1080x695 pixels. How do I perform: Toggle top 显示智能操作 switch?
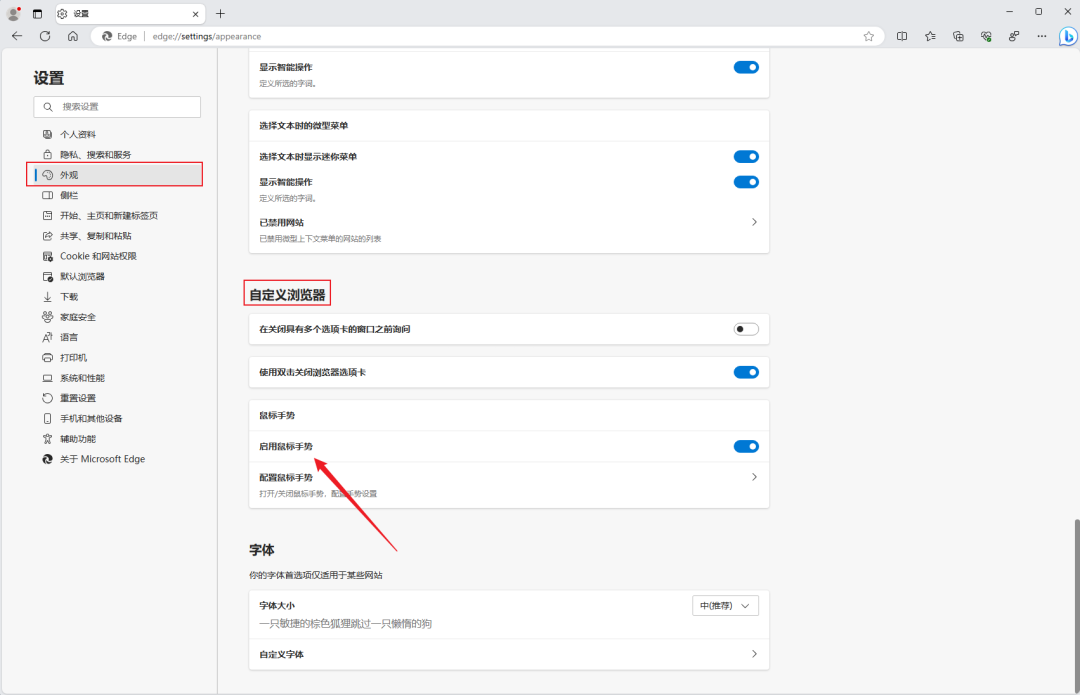coord(746,68)
